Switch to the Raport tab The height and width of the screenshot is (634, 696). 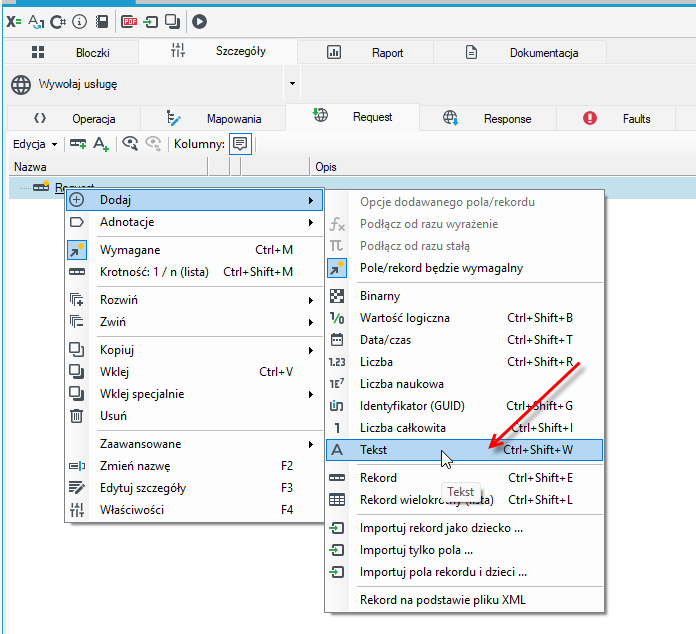[365, 52]
